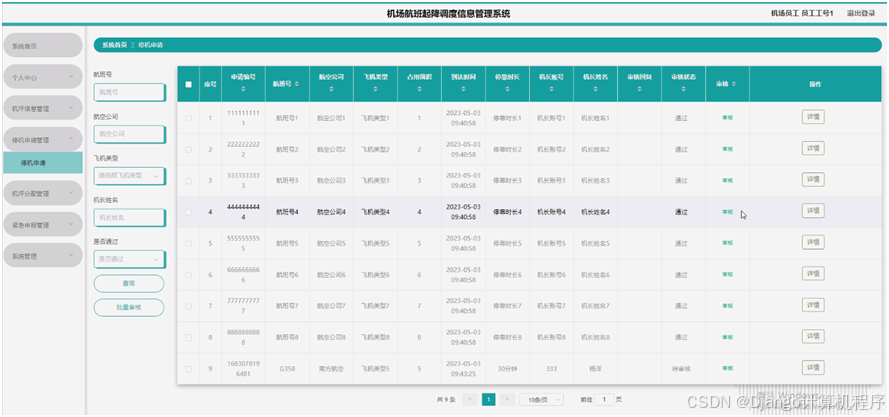Open 系统首页 in the sidebar
Viewport: 889px width, 417px height.
point(43,46)
